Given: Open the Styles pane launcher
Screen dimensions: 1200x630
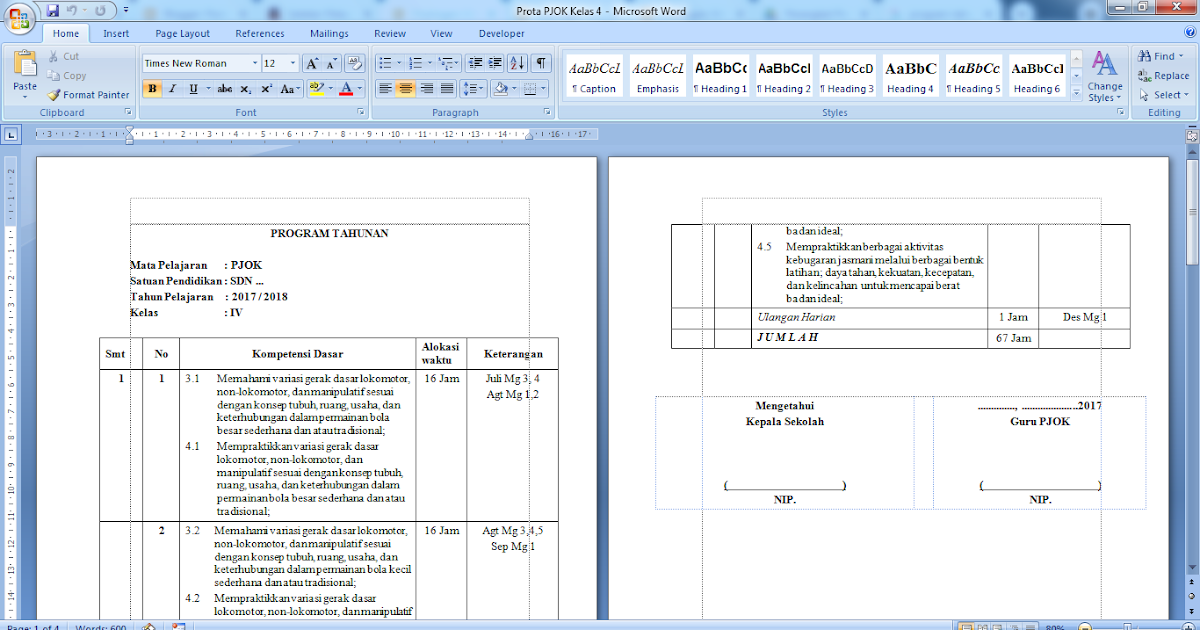Looking at the screenshot, I should click(1120, 113).
